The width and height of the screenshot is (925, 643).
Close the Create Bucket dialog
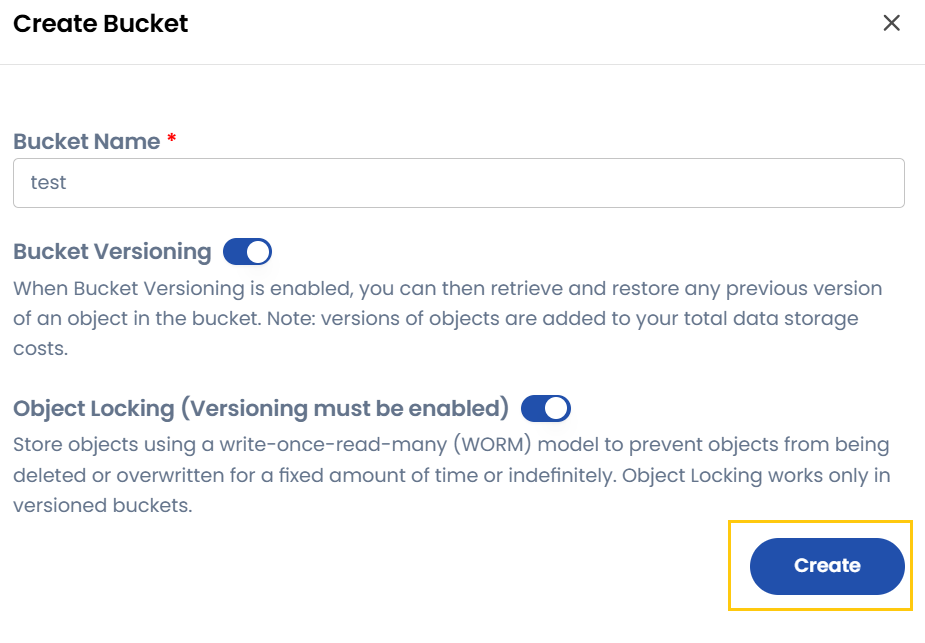click(x=891, y=23)
